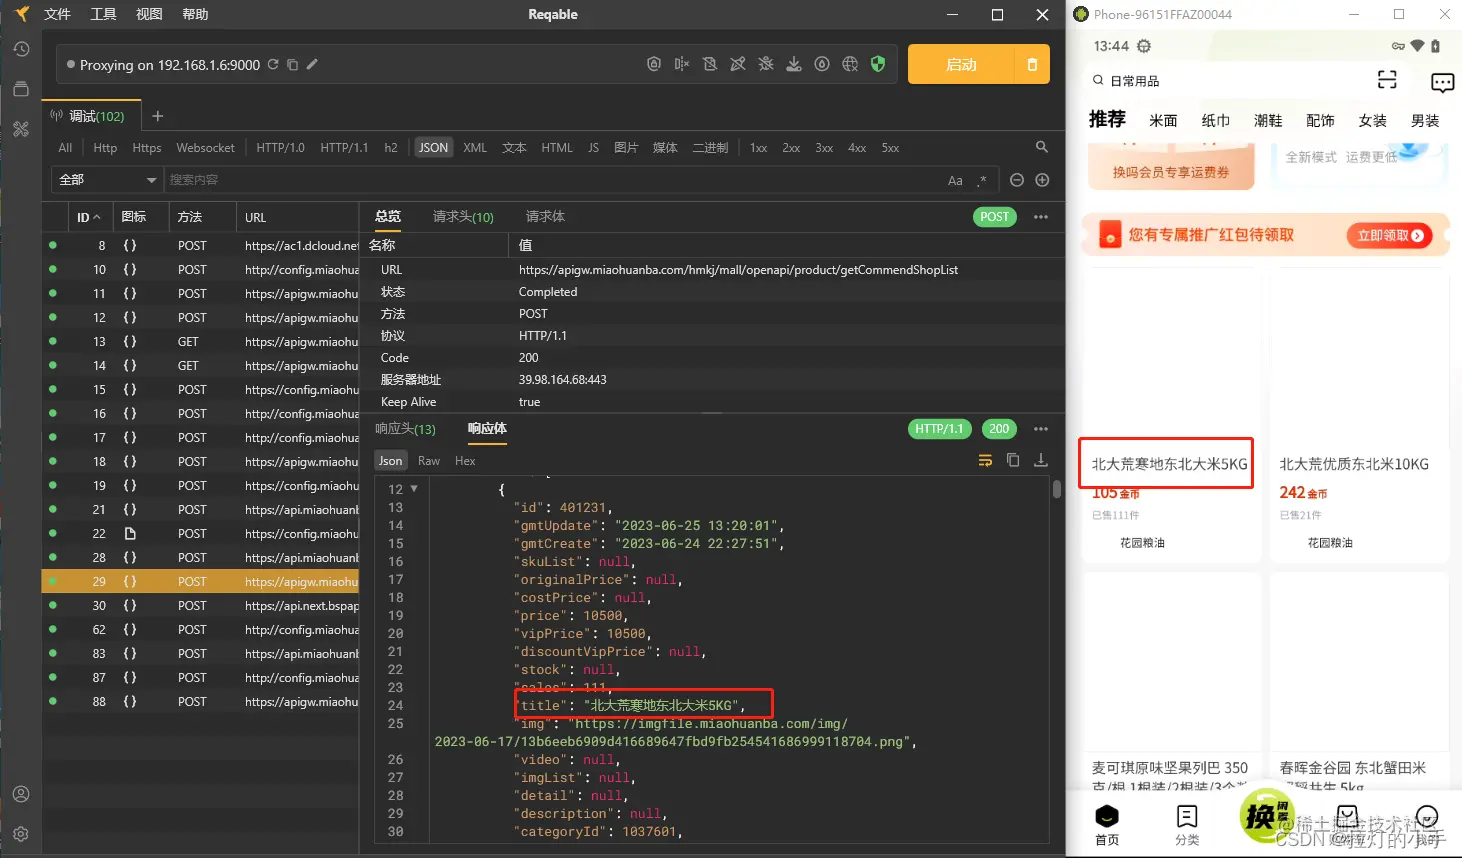Click the minus circle icon next to search

click(x=1017, y=180)
